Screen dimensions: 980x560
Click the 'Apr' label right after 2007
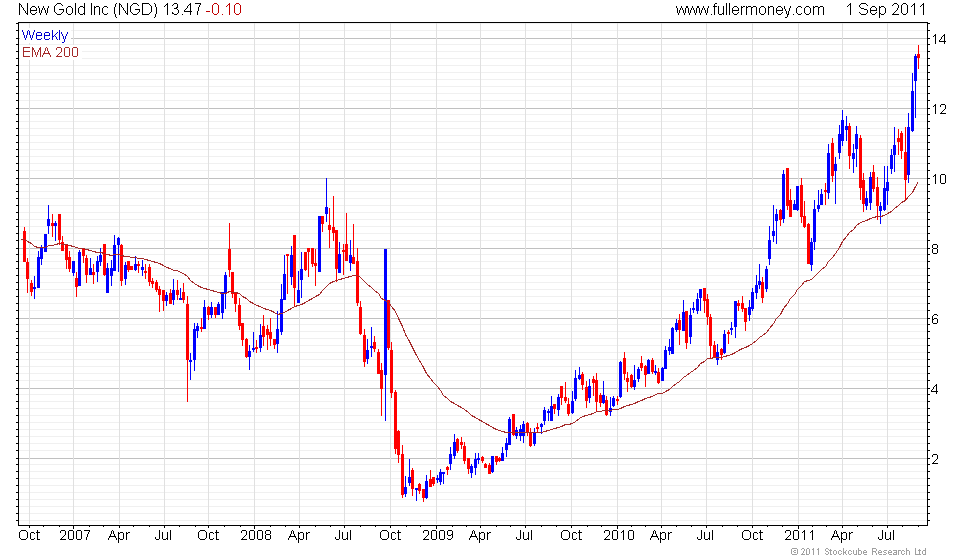click(119, 535)
